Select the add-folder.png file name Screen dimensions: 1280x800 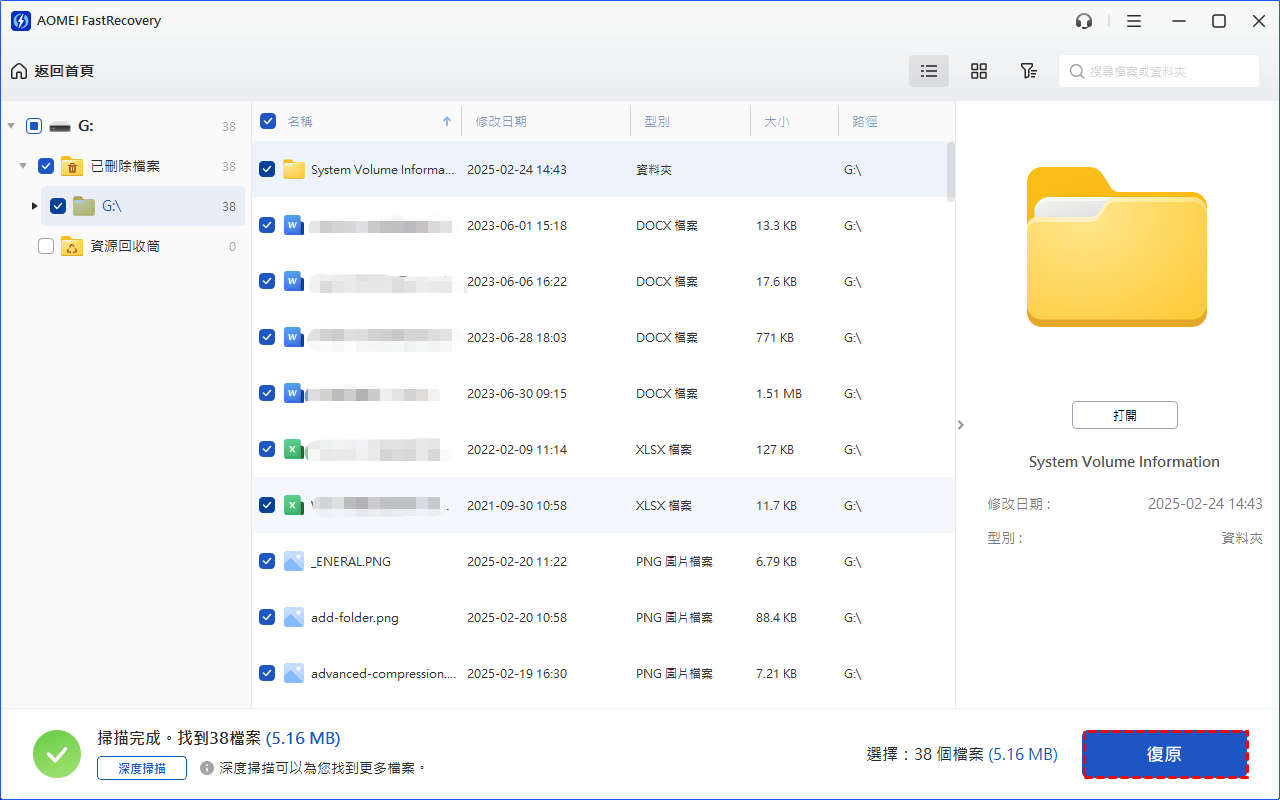click(x=355, y=618)
